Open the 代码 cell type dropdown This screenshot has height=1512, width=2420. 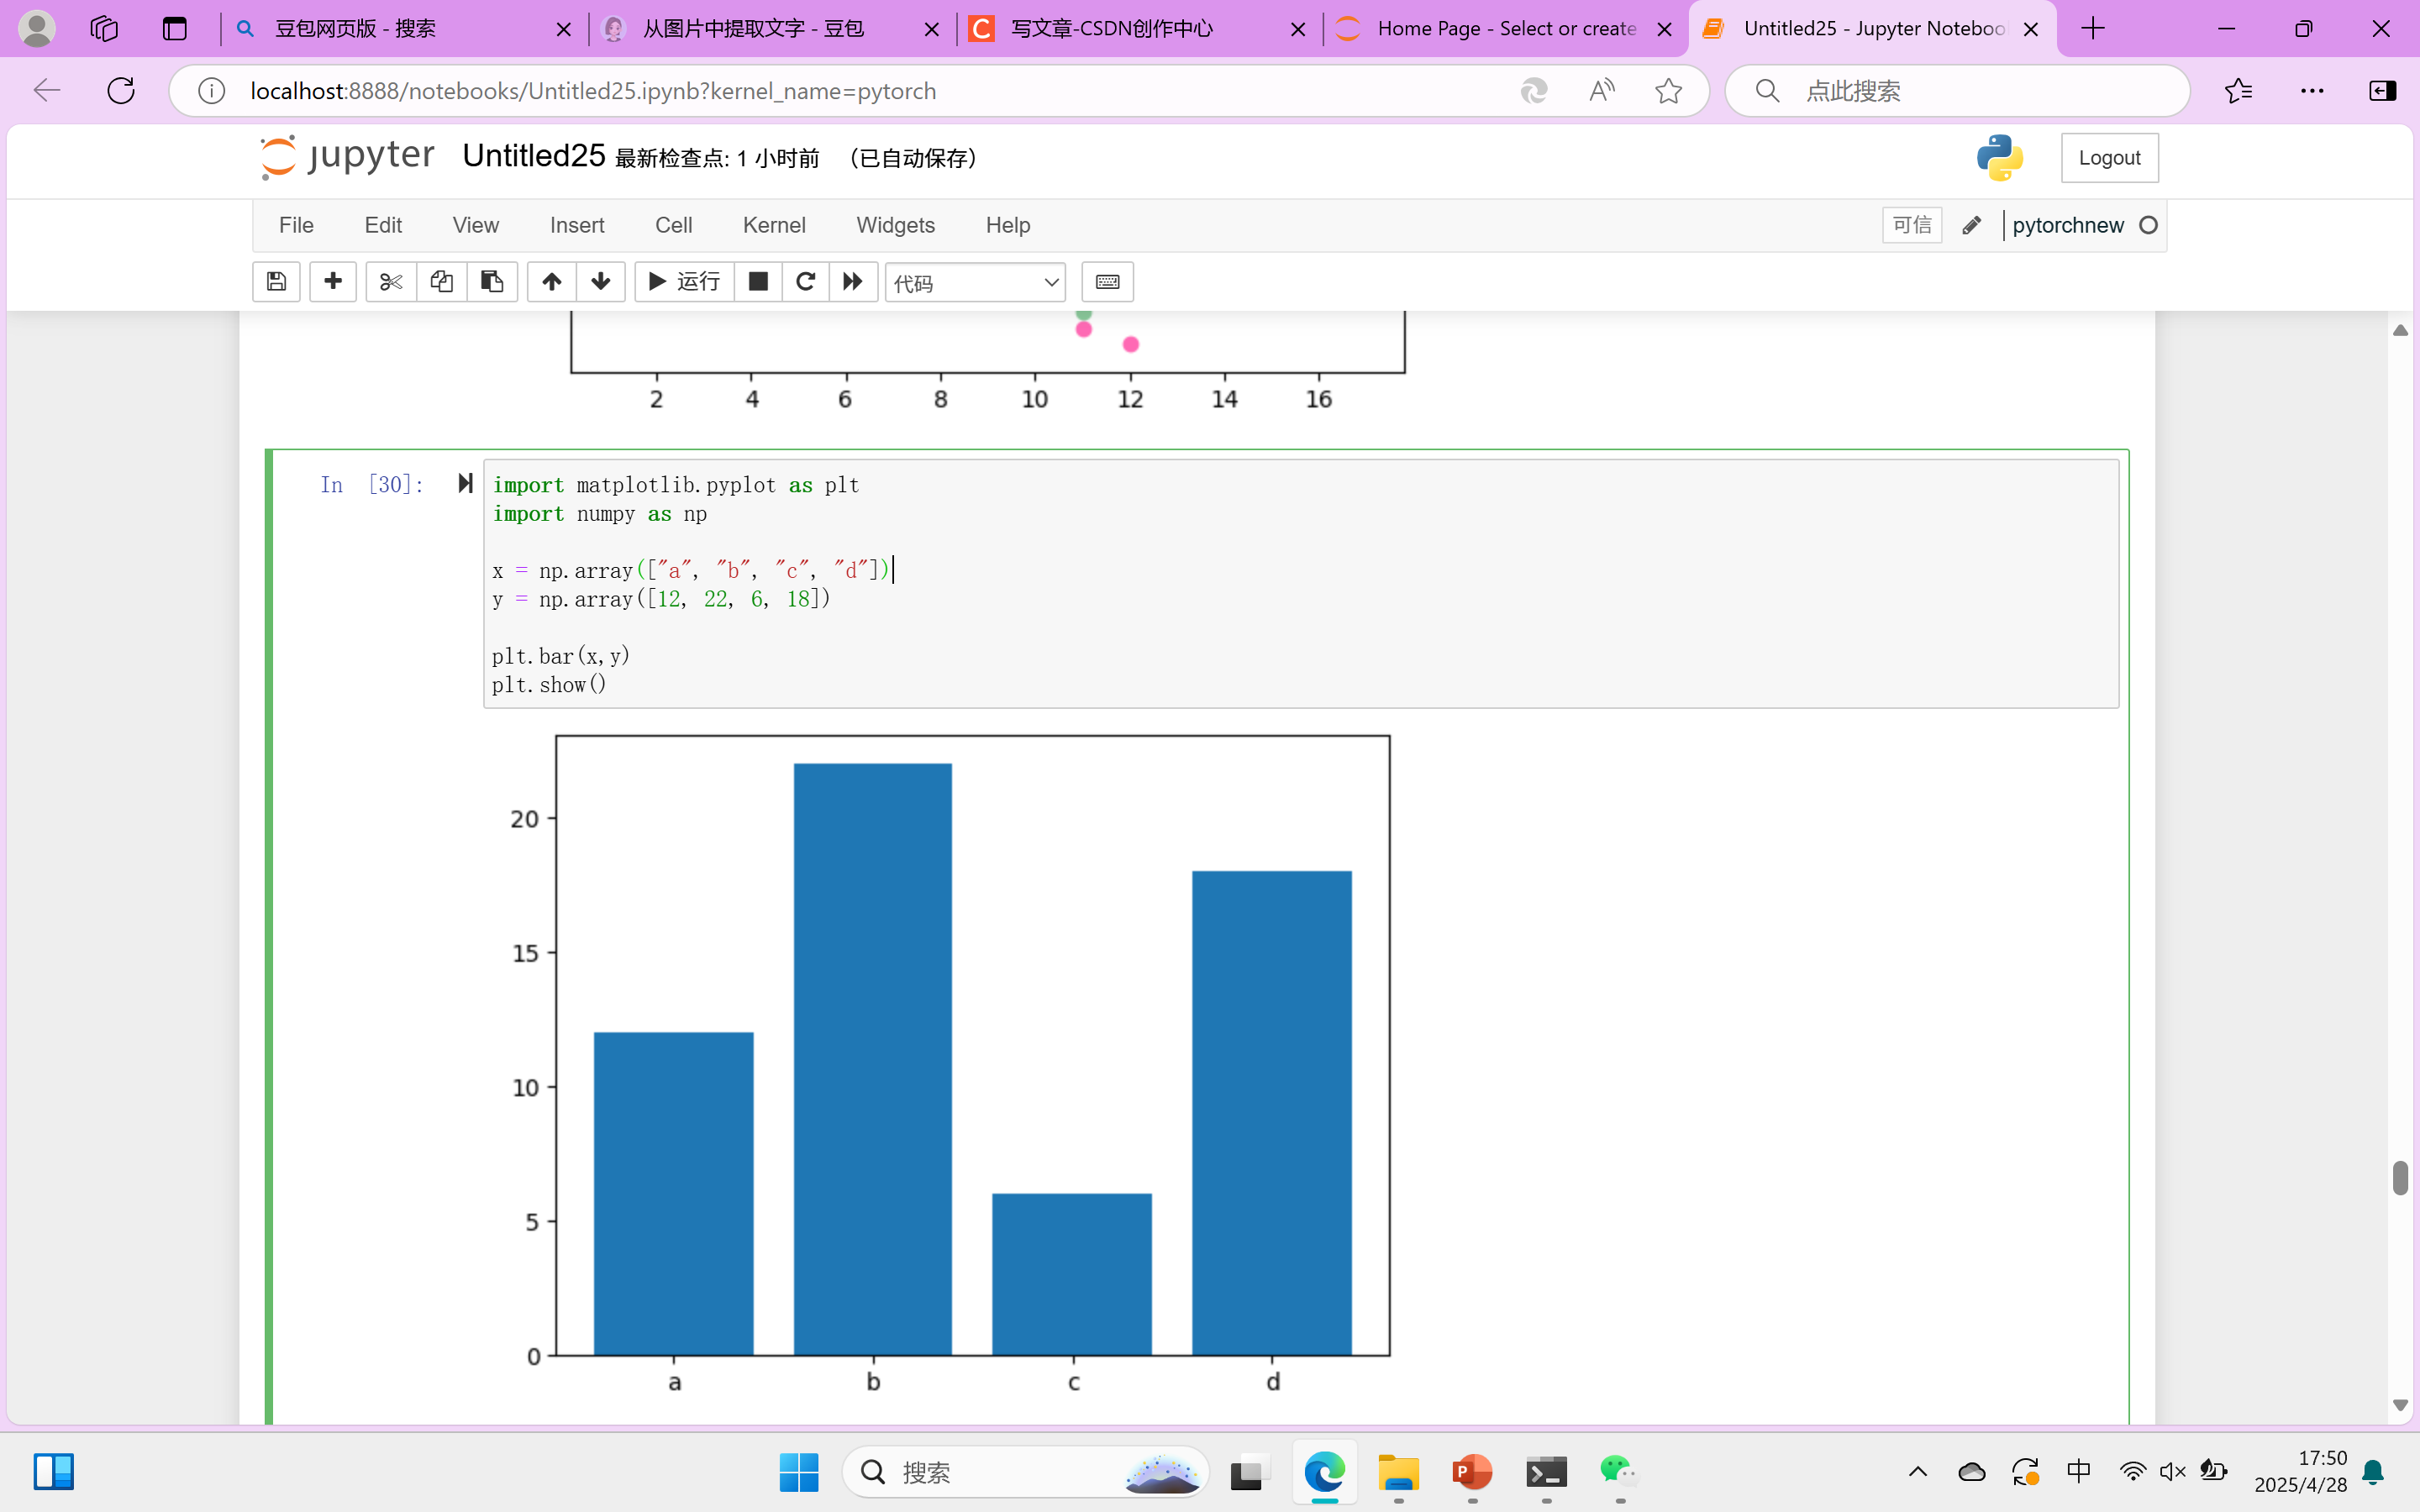coord(975,283)
